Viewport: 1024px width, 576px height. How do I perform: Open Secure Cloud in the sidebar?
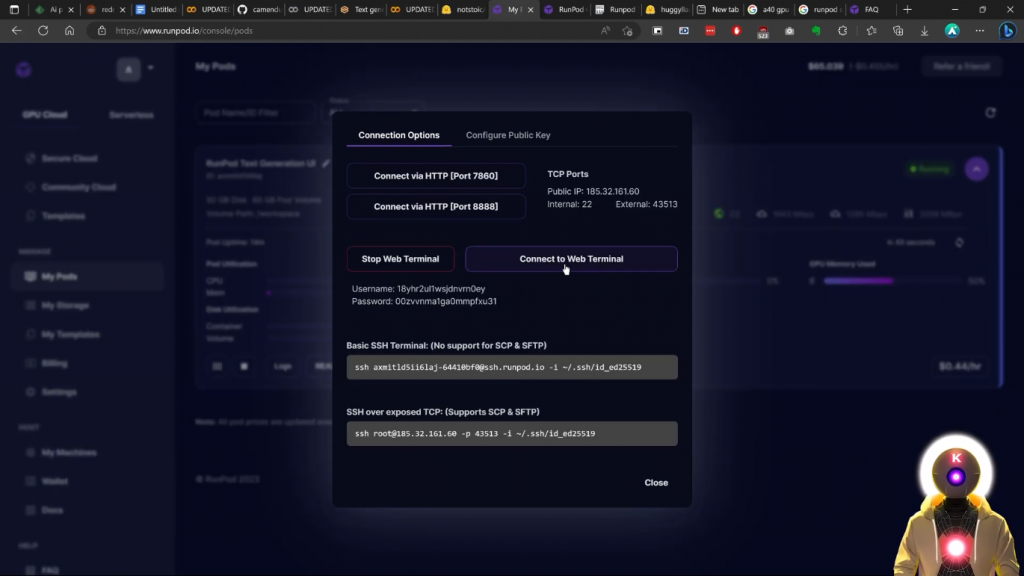click(x=69, y=159)
